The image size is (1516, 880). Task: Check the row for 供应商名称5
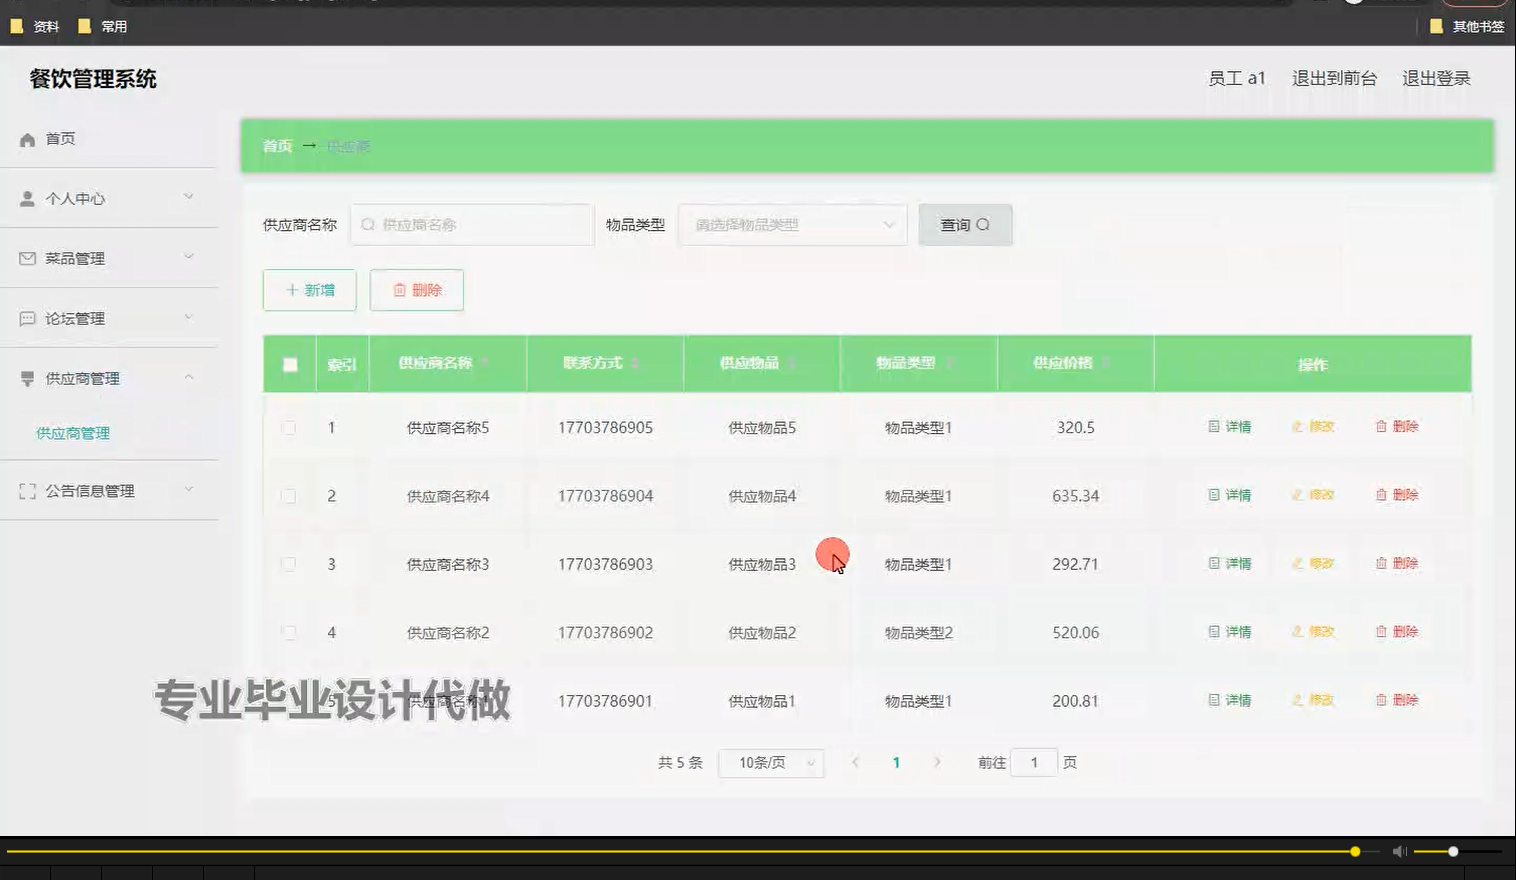(289, 428)
